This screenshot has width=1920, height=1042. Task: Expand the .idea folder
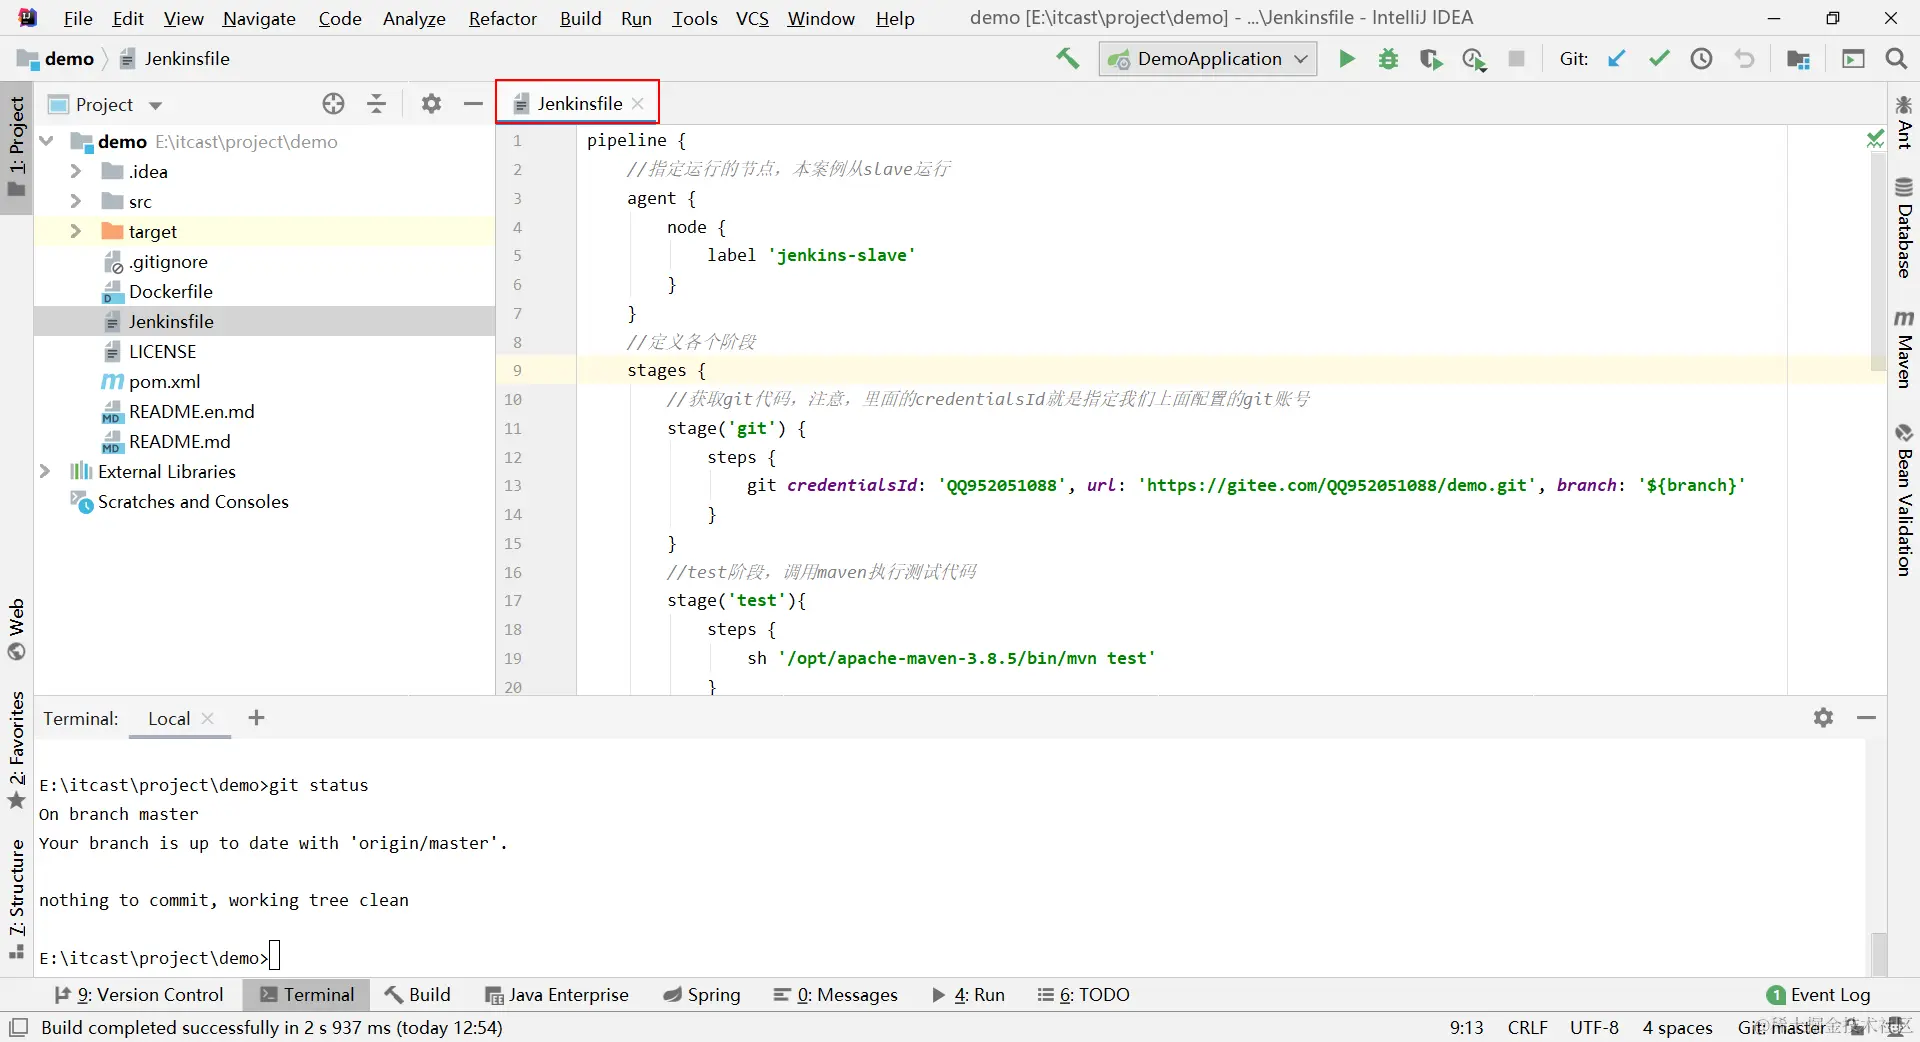(x=75, y=171)
